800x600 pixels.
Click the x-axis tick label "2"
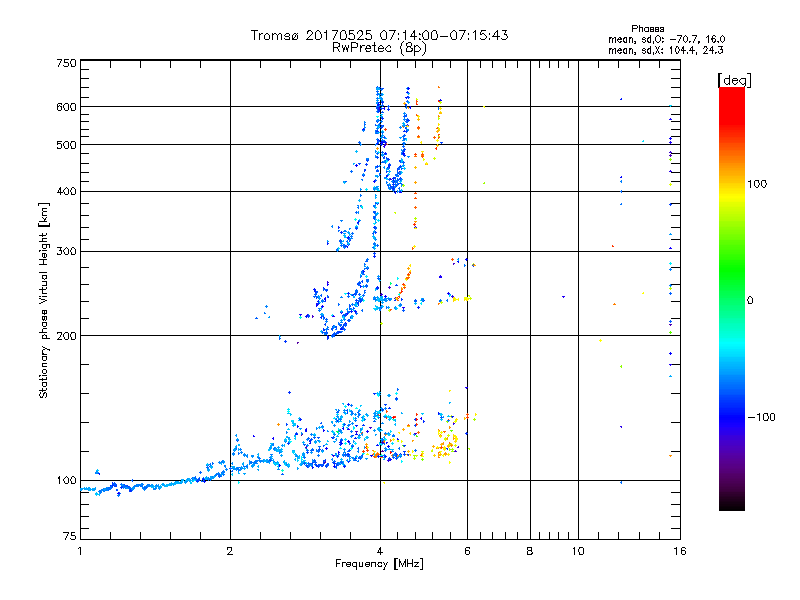coord(230,551)
